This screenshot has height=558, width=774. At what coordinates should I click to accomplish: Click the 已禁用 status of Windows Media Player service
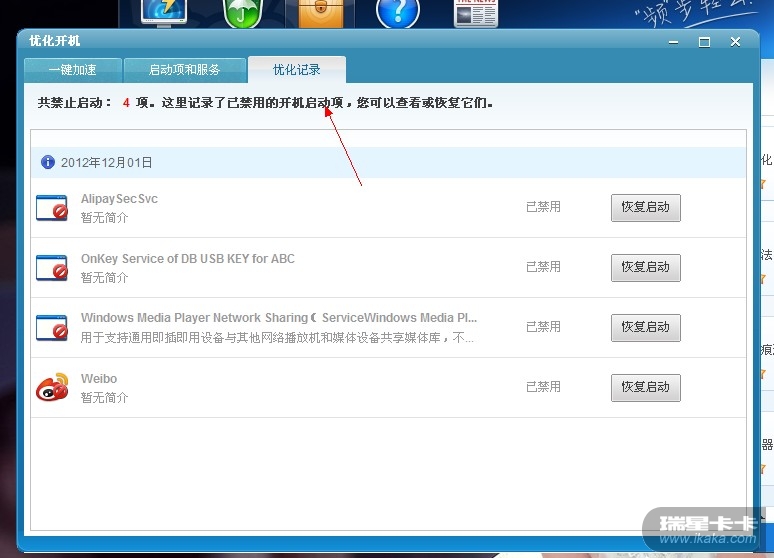pyautogui.click(x=543, y=327)
